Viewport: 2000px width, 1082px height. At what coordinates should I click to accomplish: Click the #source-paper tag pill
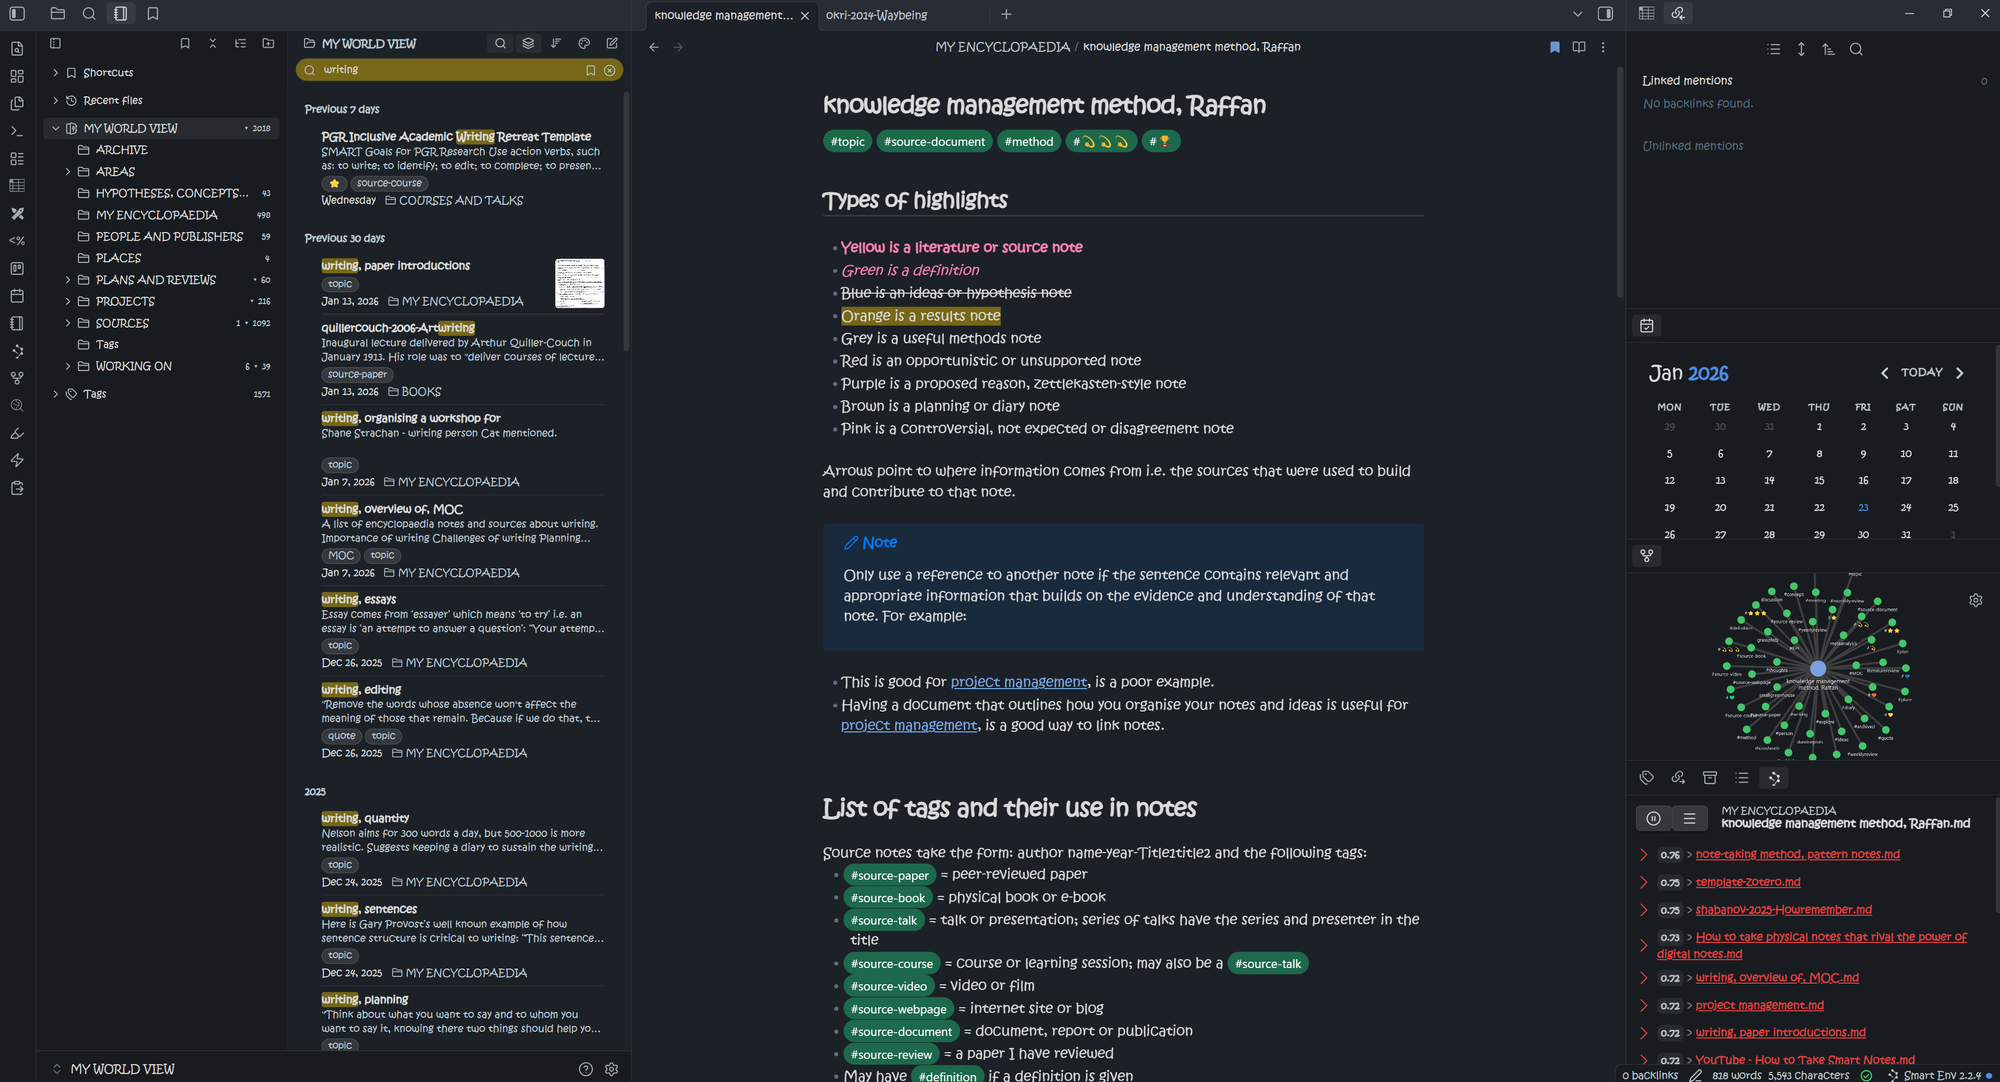[889, 875]
